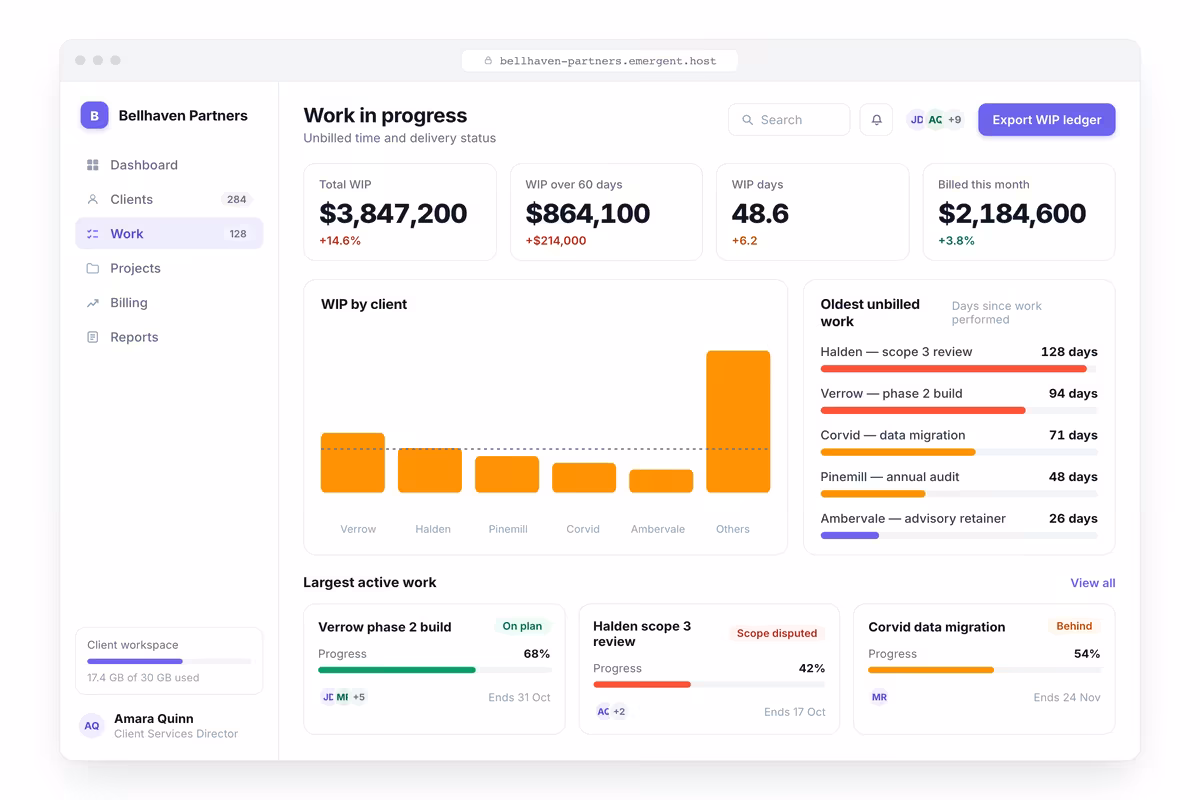Click the Total WIP stat card

tap(400, 212)
